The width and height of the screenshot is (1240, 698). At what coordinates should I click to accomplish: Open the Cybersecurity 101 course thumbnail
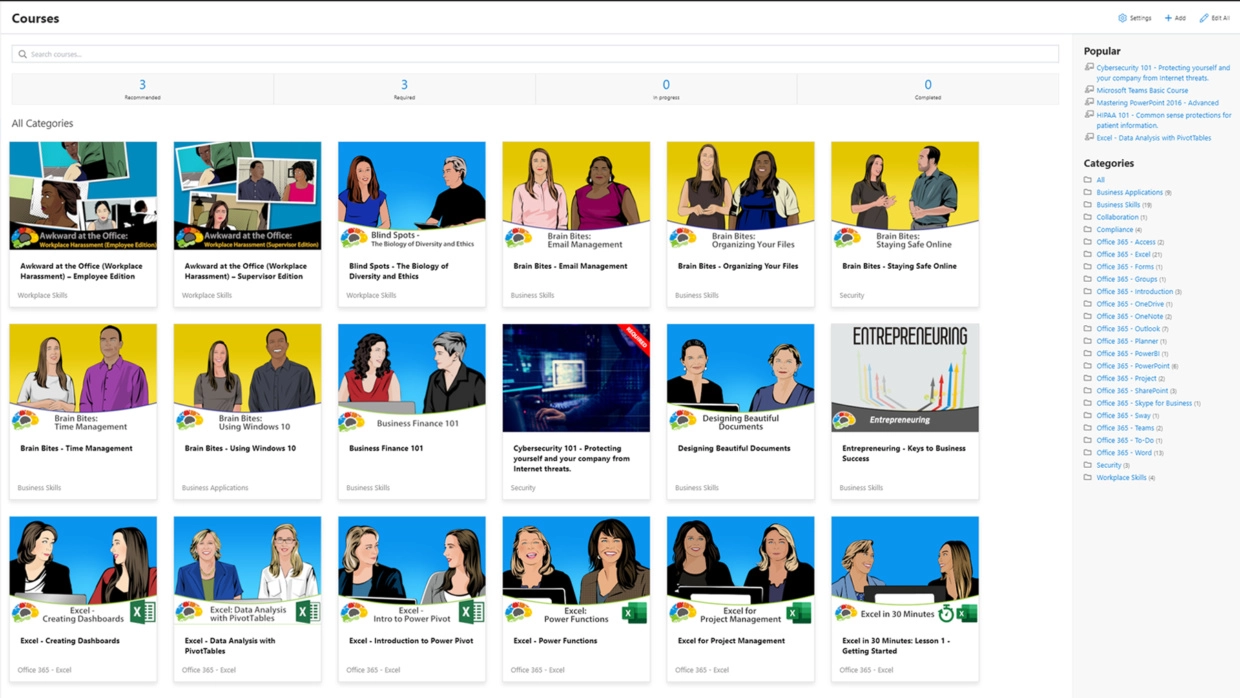[x=576, y=378]
